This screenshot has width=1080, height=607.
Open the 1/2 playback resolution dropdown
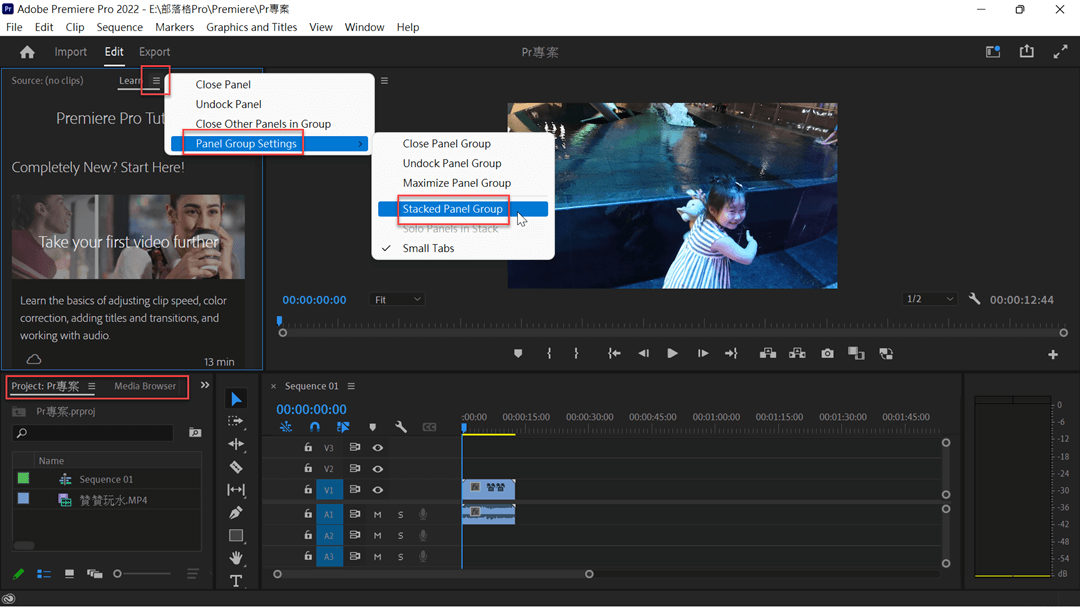tap(929, 299)
